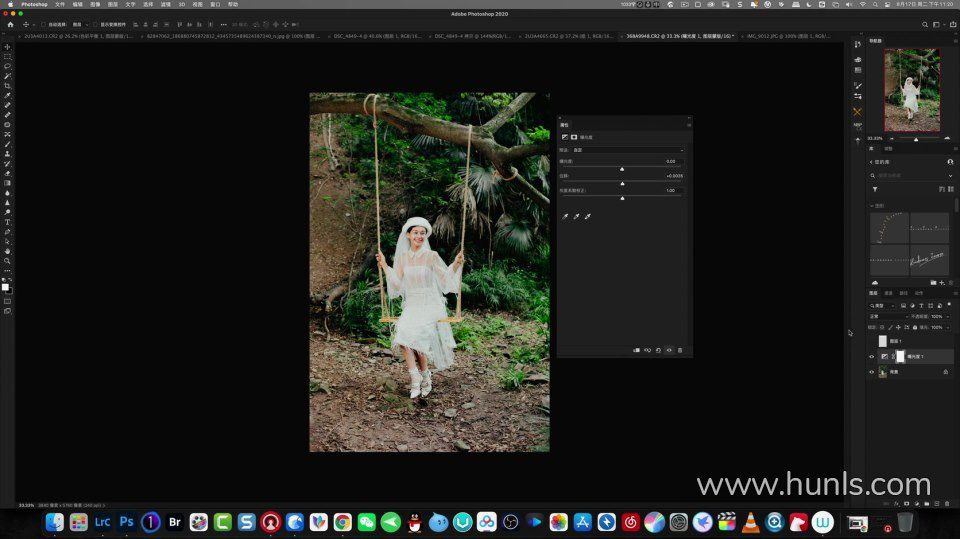Click the delete adjustment trash icon in Properties

[x=680, y=350]
